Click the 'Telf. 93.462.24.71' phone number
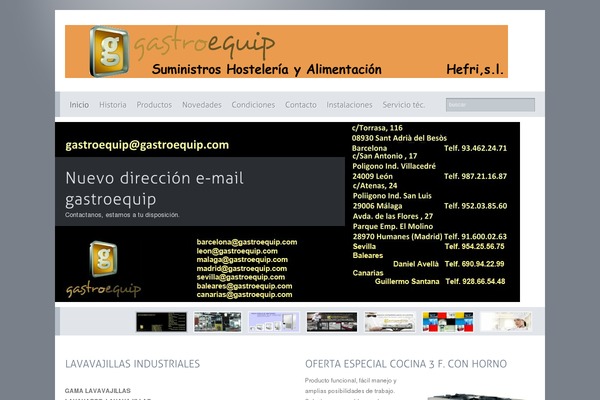600x400 pixels. pos(475,148)
